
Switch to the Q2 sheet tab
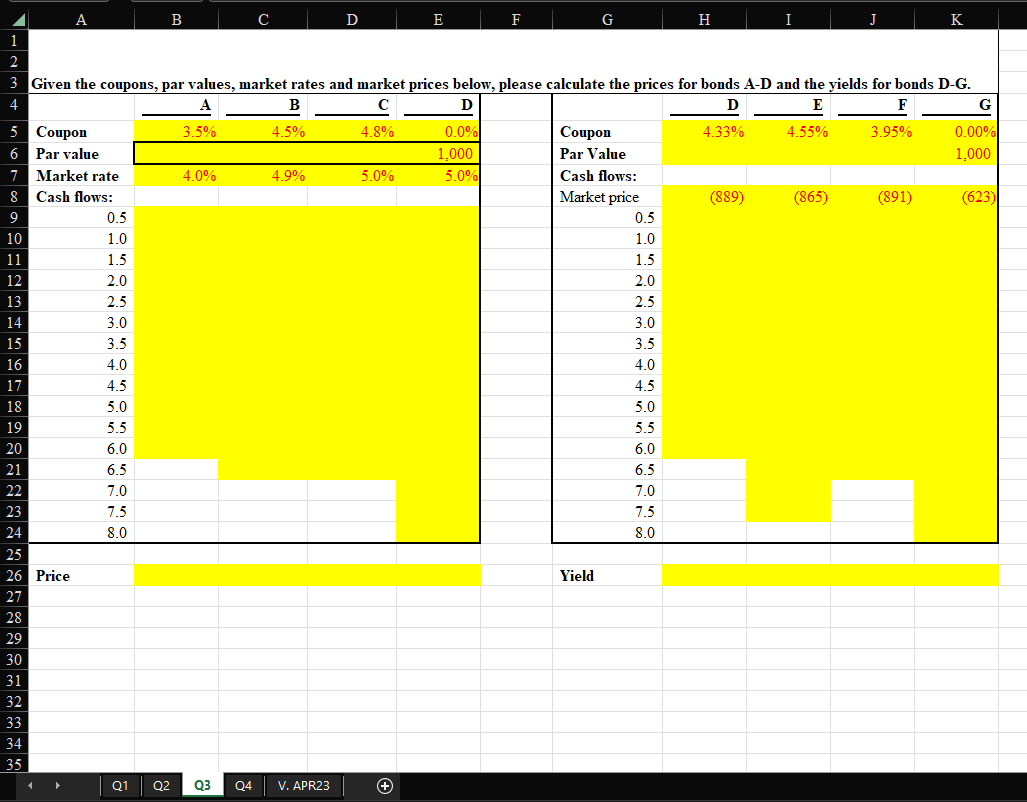161,785
